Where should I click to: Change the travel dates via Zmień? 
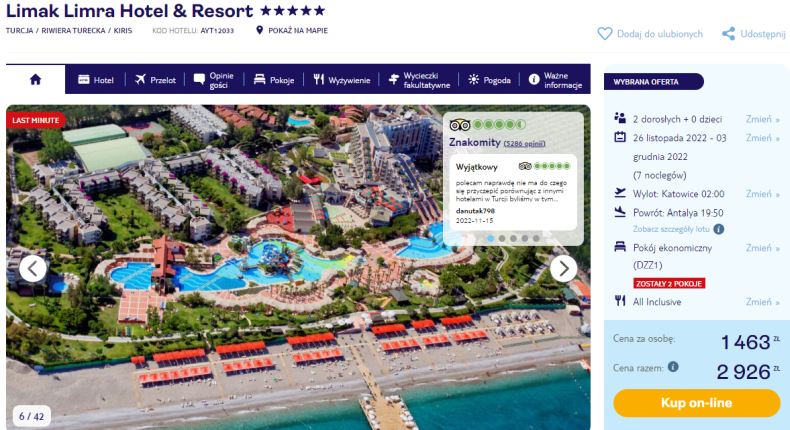coord(762,138)
